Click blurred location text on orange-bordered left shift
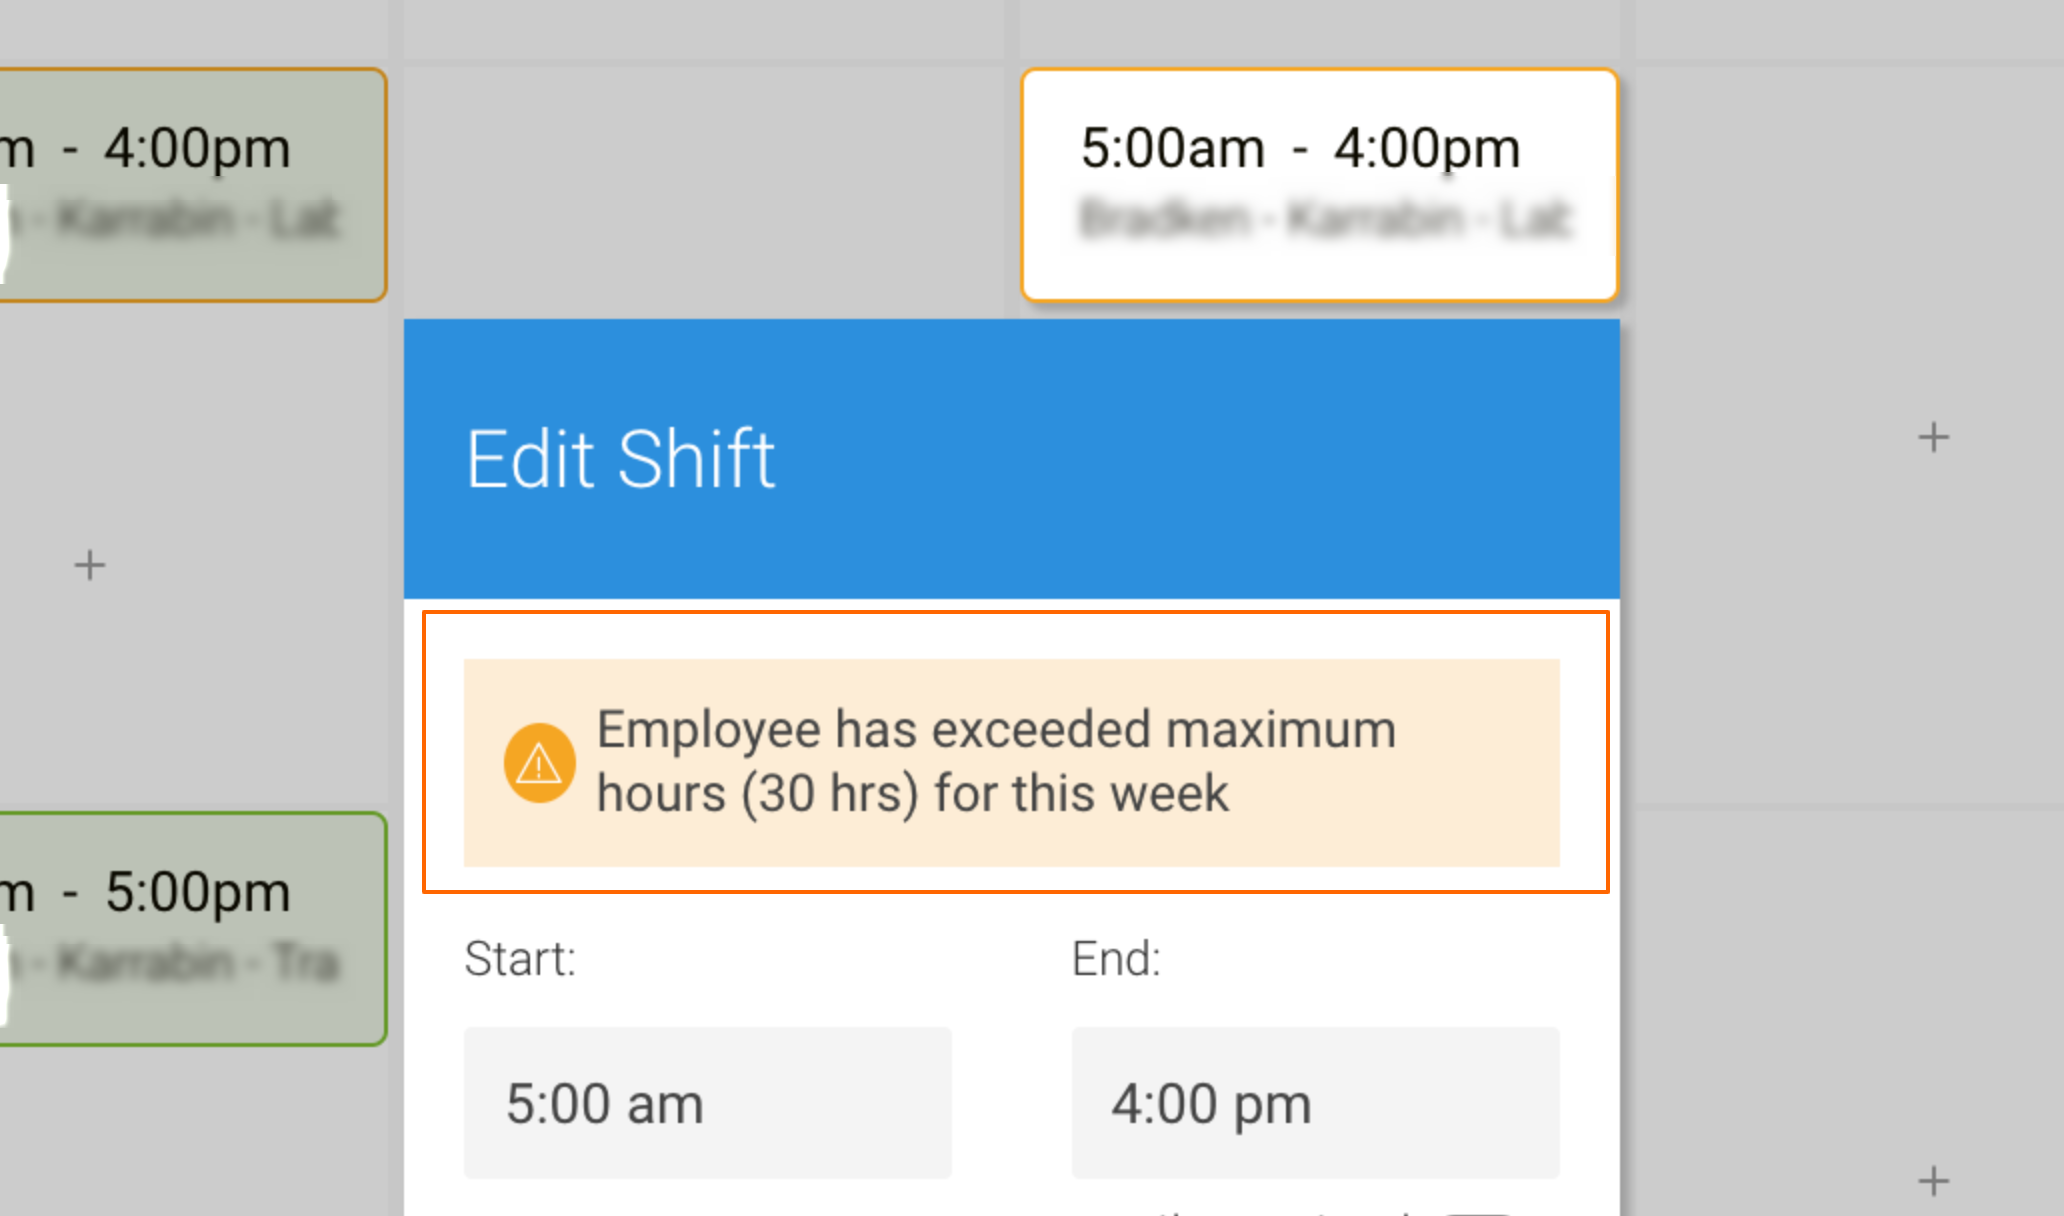 [197, 219]
